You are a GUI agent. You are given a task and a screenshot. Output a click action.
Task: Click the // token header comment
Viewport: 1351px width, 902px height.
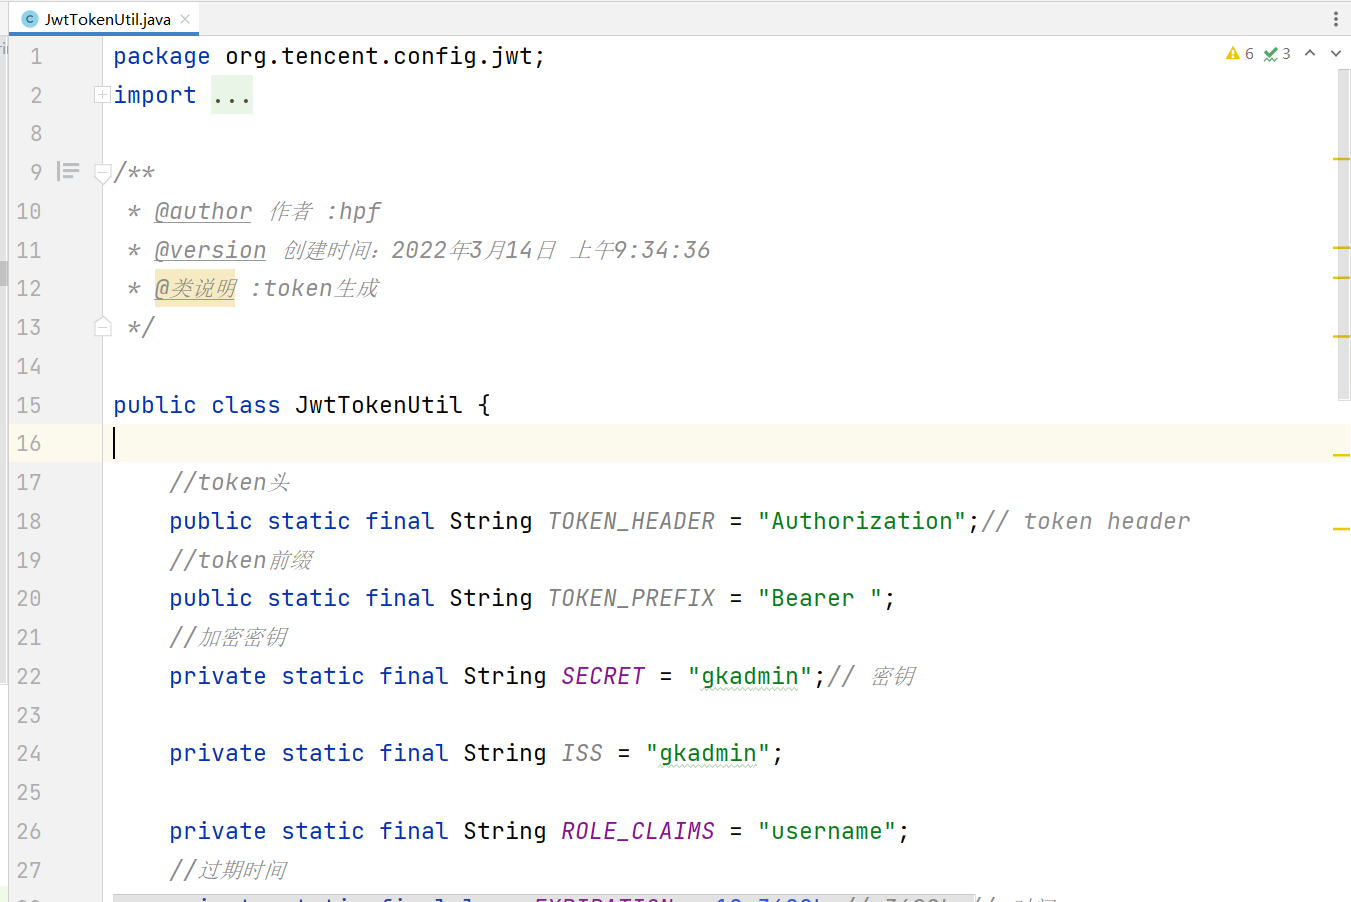pyautogui.click(x=1086, y=521)
